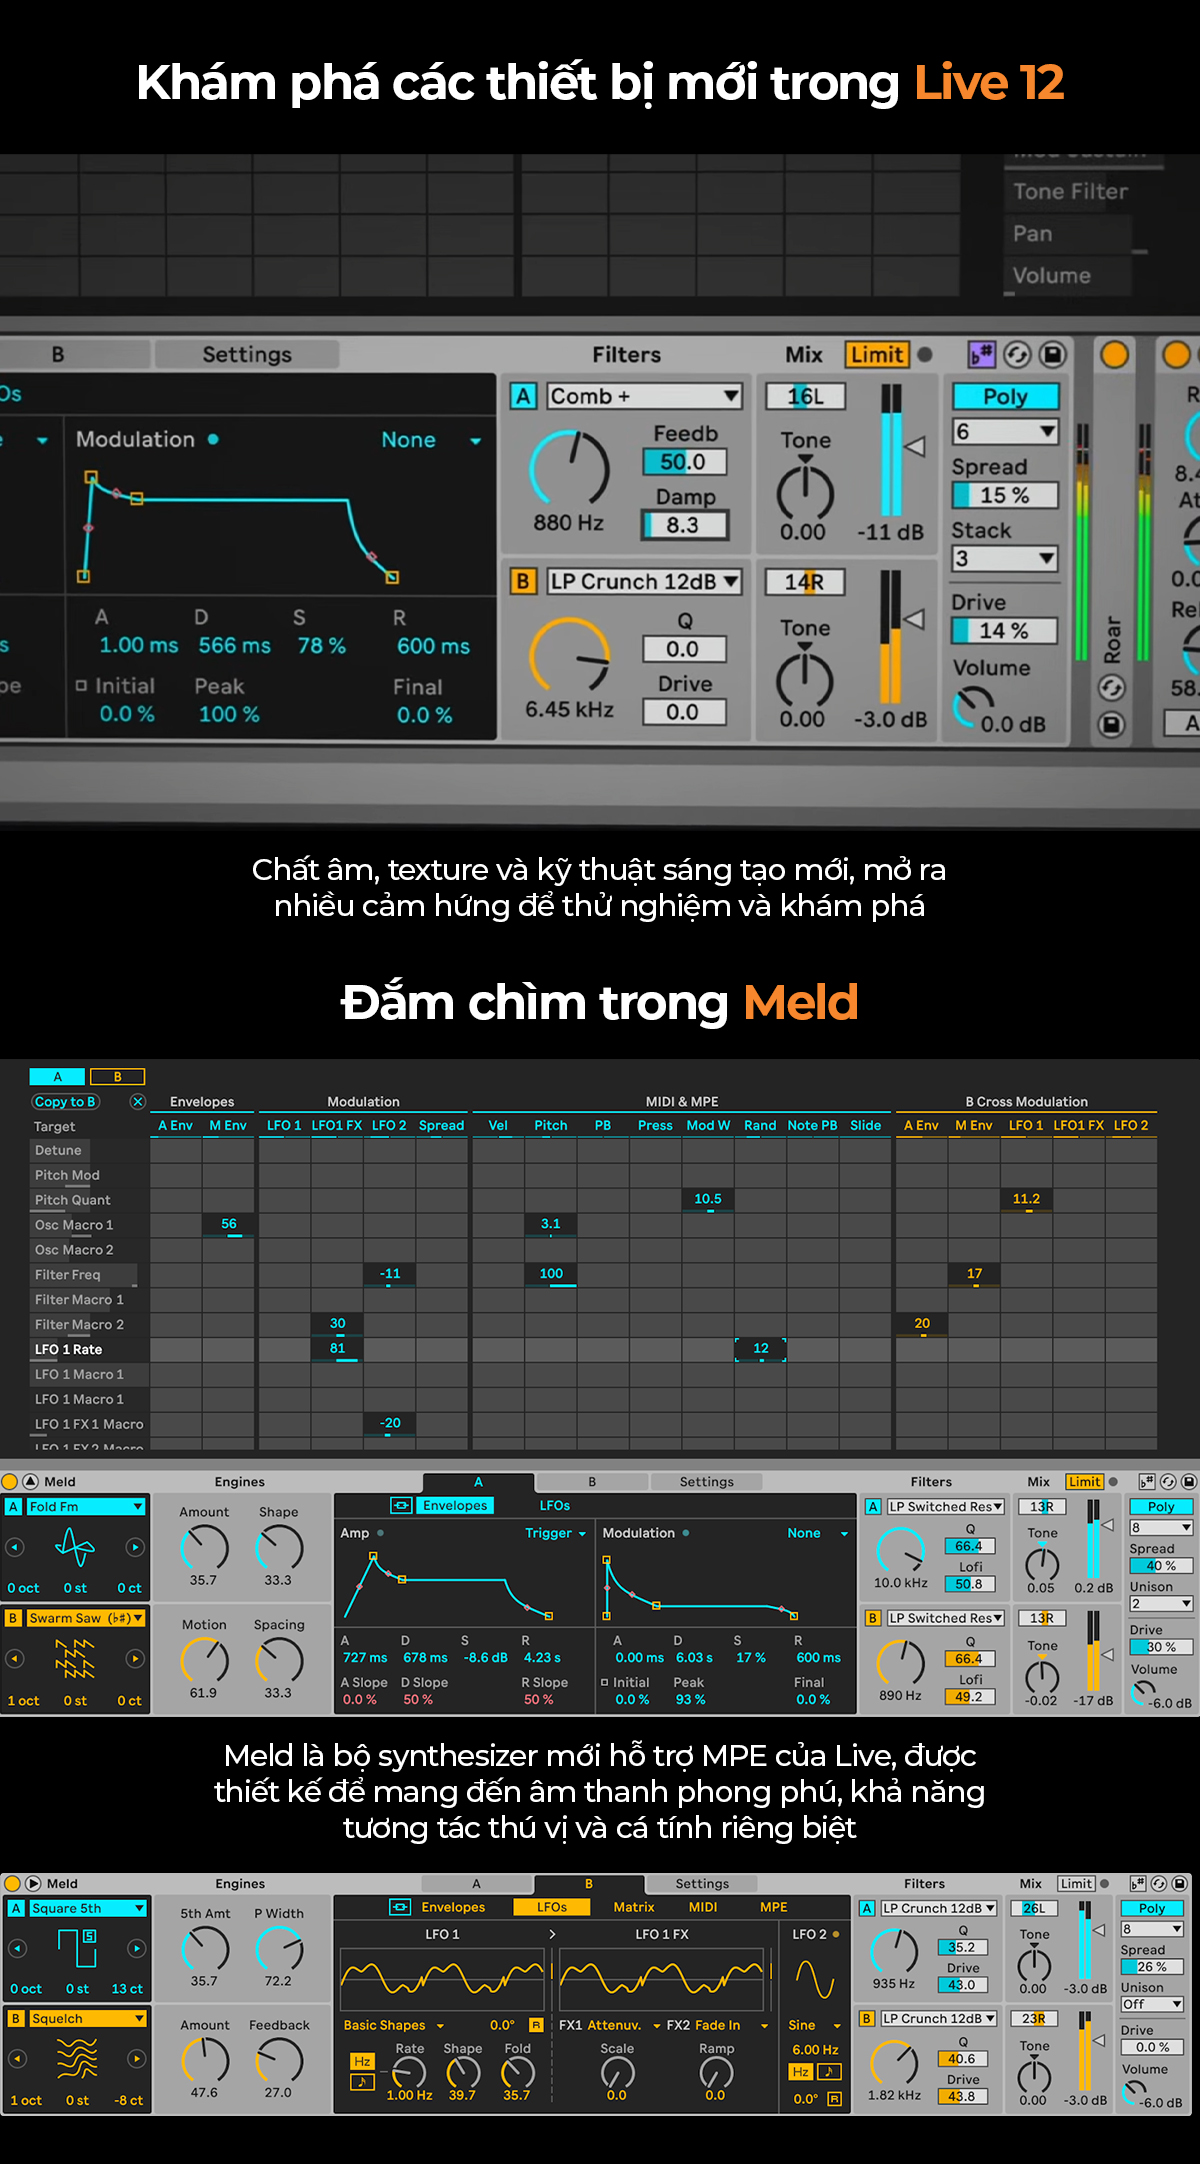The width and height of the screenshot is (1200, 2164).
Task: Click the X clear icon next to Copy to B
Action: pyautogui.click(x=138, y=1101)
